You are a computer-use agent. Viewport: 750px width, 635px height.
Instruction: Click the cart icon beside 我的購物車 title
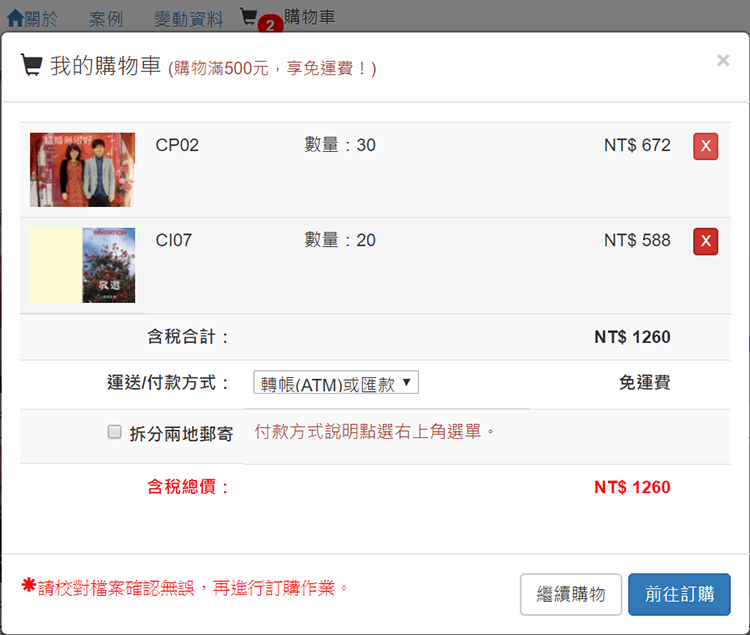click(31, 66)
